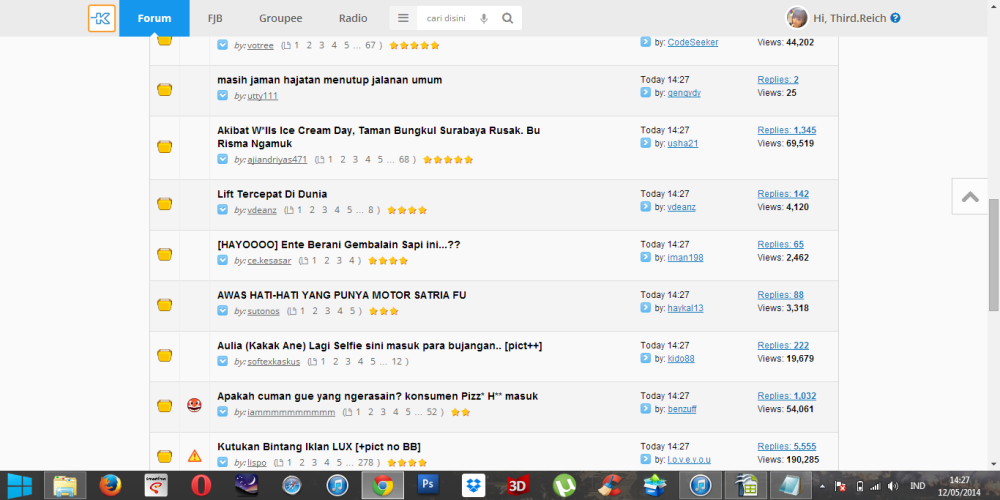Open 'Replies: 1,345' link
The image size is (1000, 500).
tap(786, 130)
